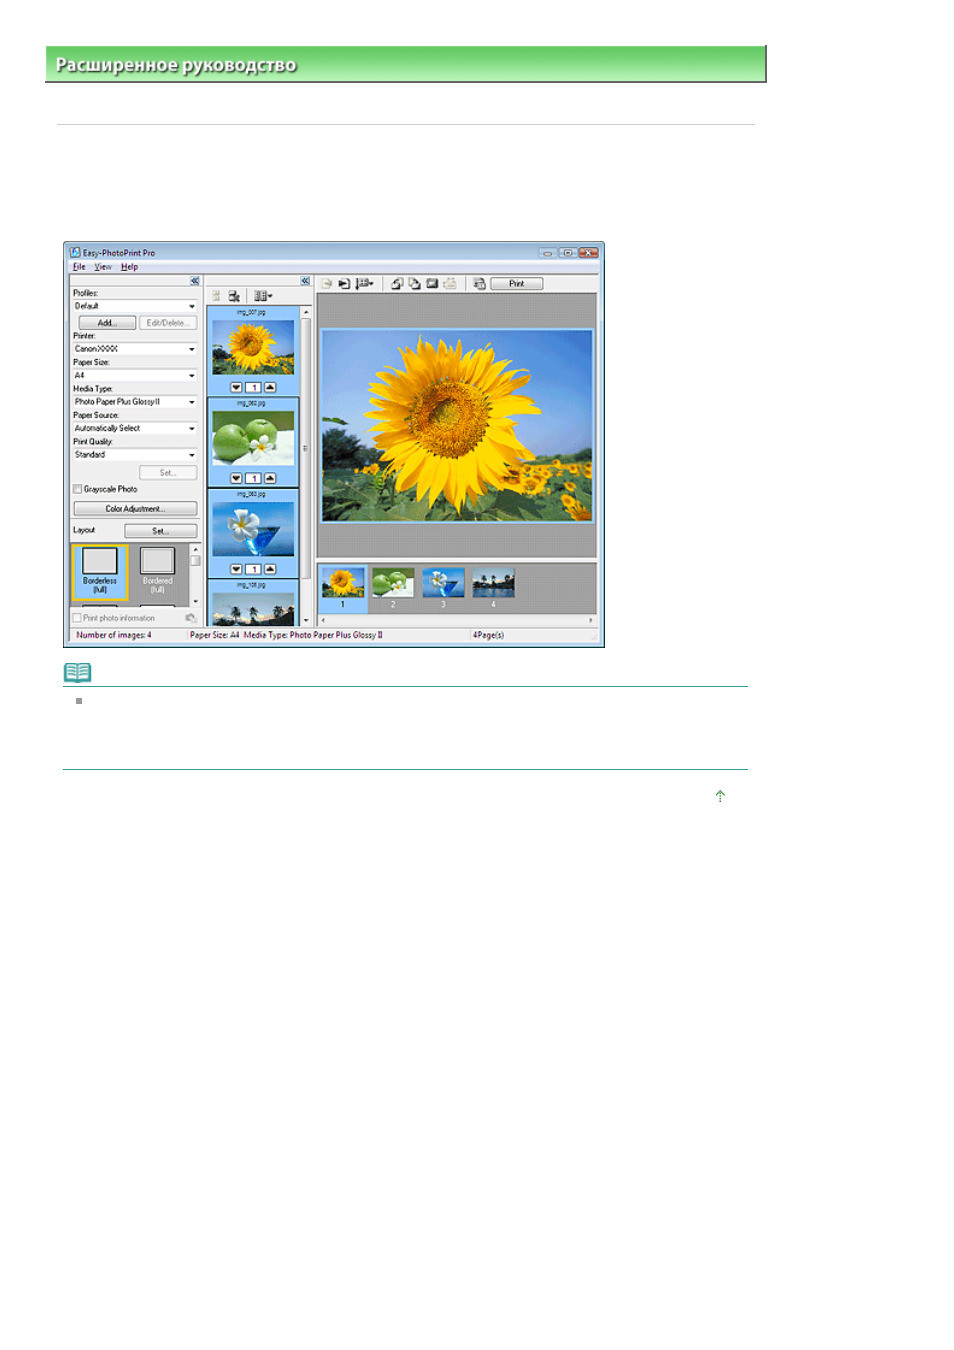Select the sunflower thumbnail in image list
Viewport: 954px width, 1350px height.
253,347
